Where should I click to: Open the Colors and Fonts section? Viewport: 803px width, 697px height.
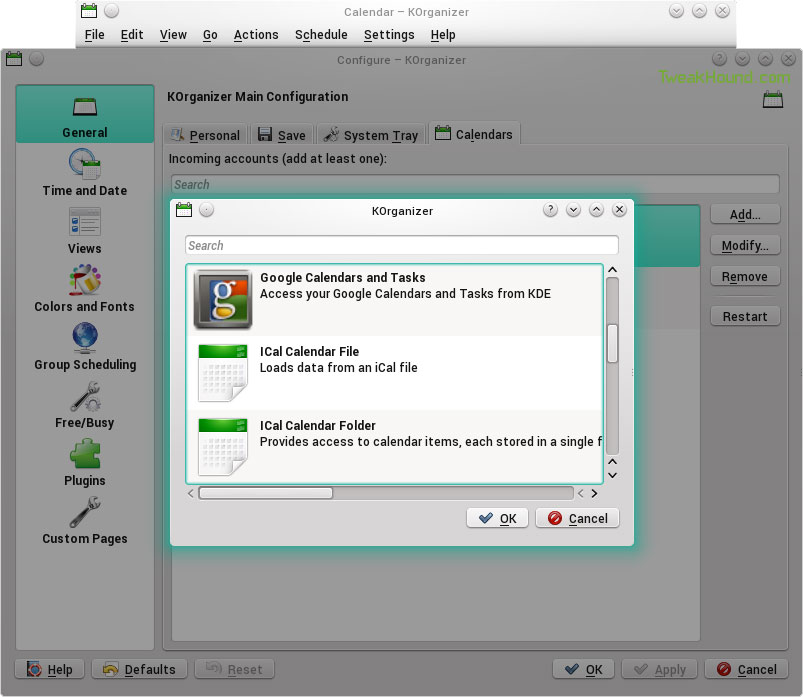pos(84,288)
